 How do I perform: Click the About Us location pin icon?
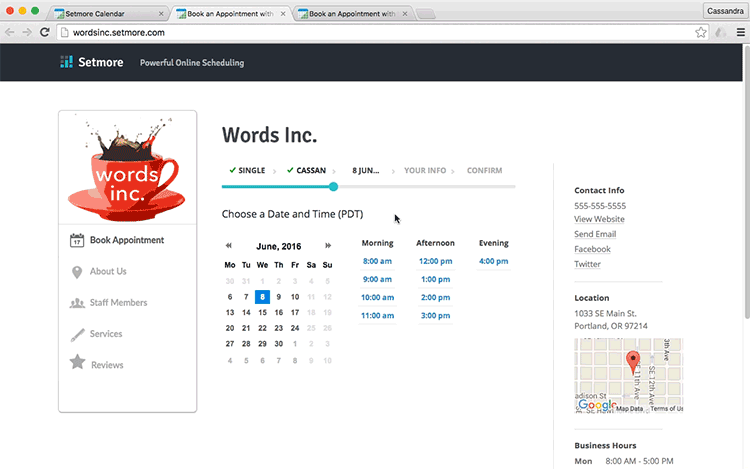pos(77,272)
